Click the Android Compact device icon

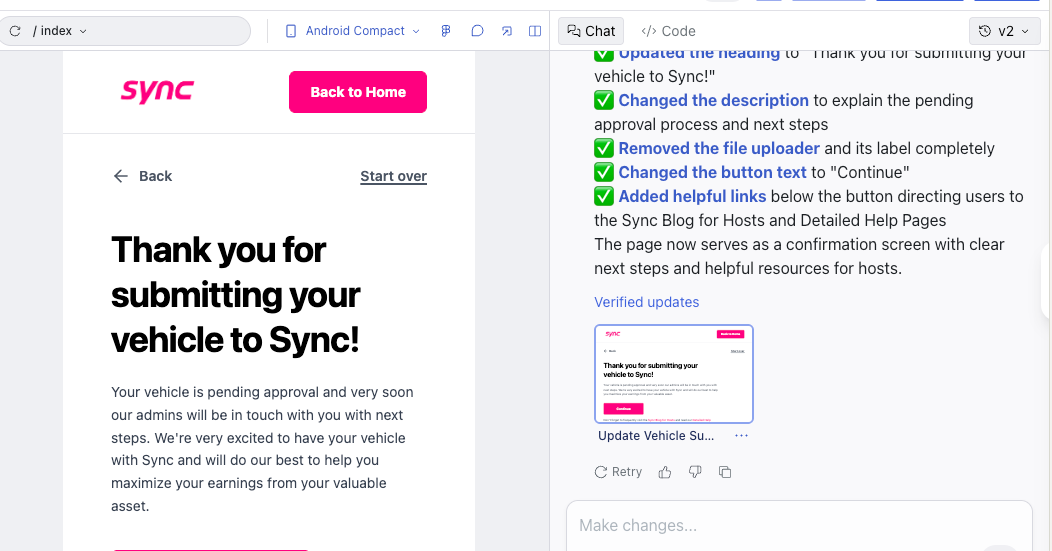[291, 31]
